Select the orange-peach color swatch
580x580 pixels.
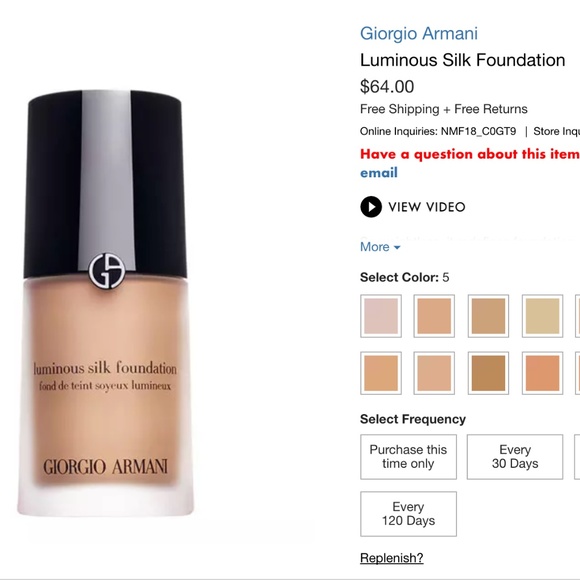pyautogui.click(x=542, y=373)
